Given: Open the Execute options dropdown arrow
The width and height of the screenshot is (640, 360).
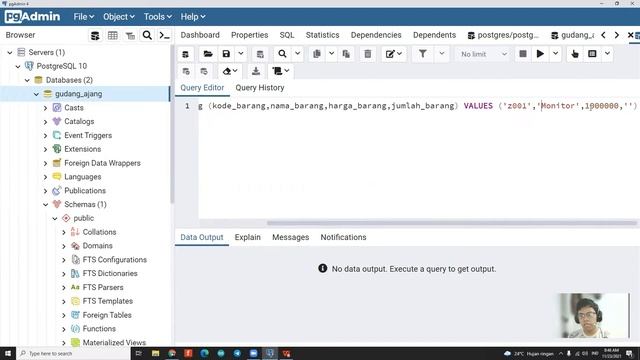Looking at the screenshot, I should coord(556,54).
